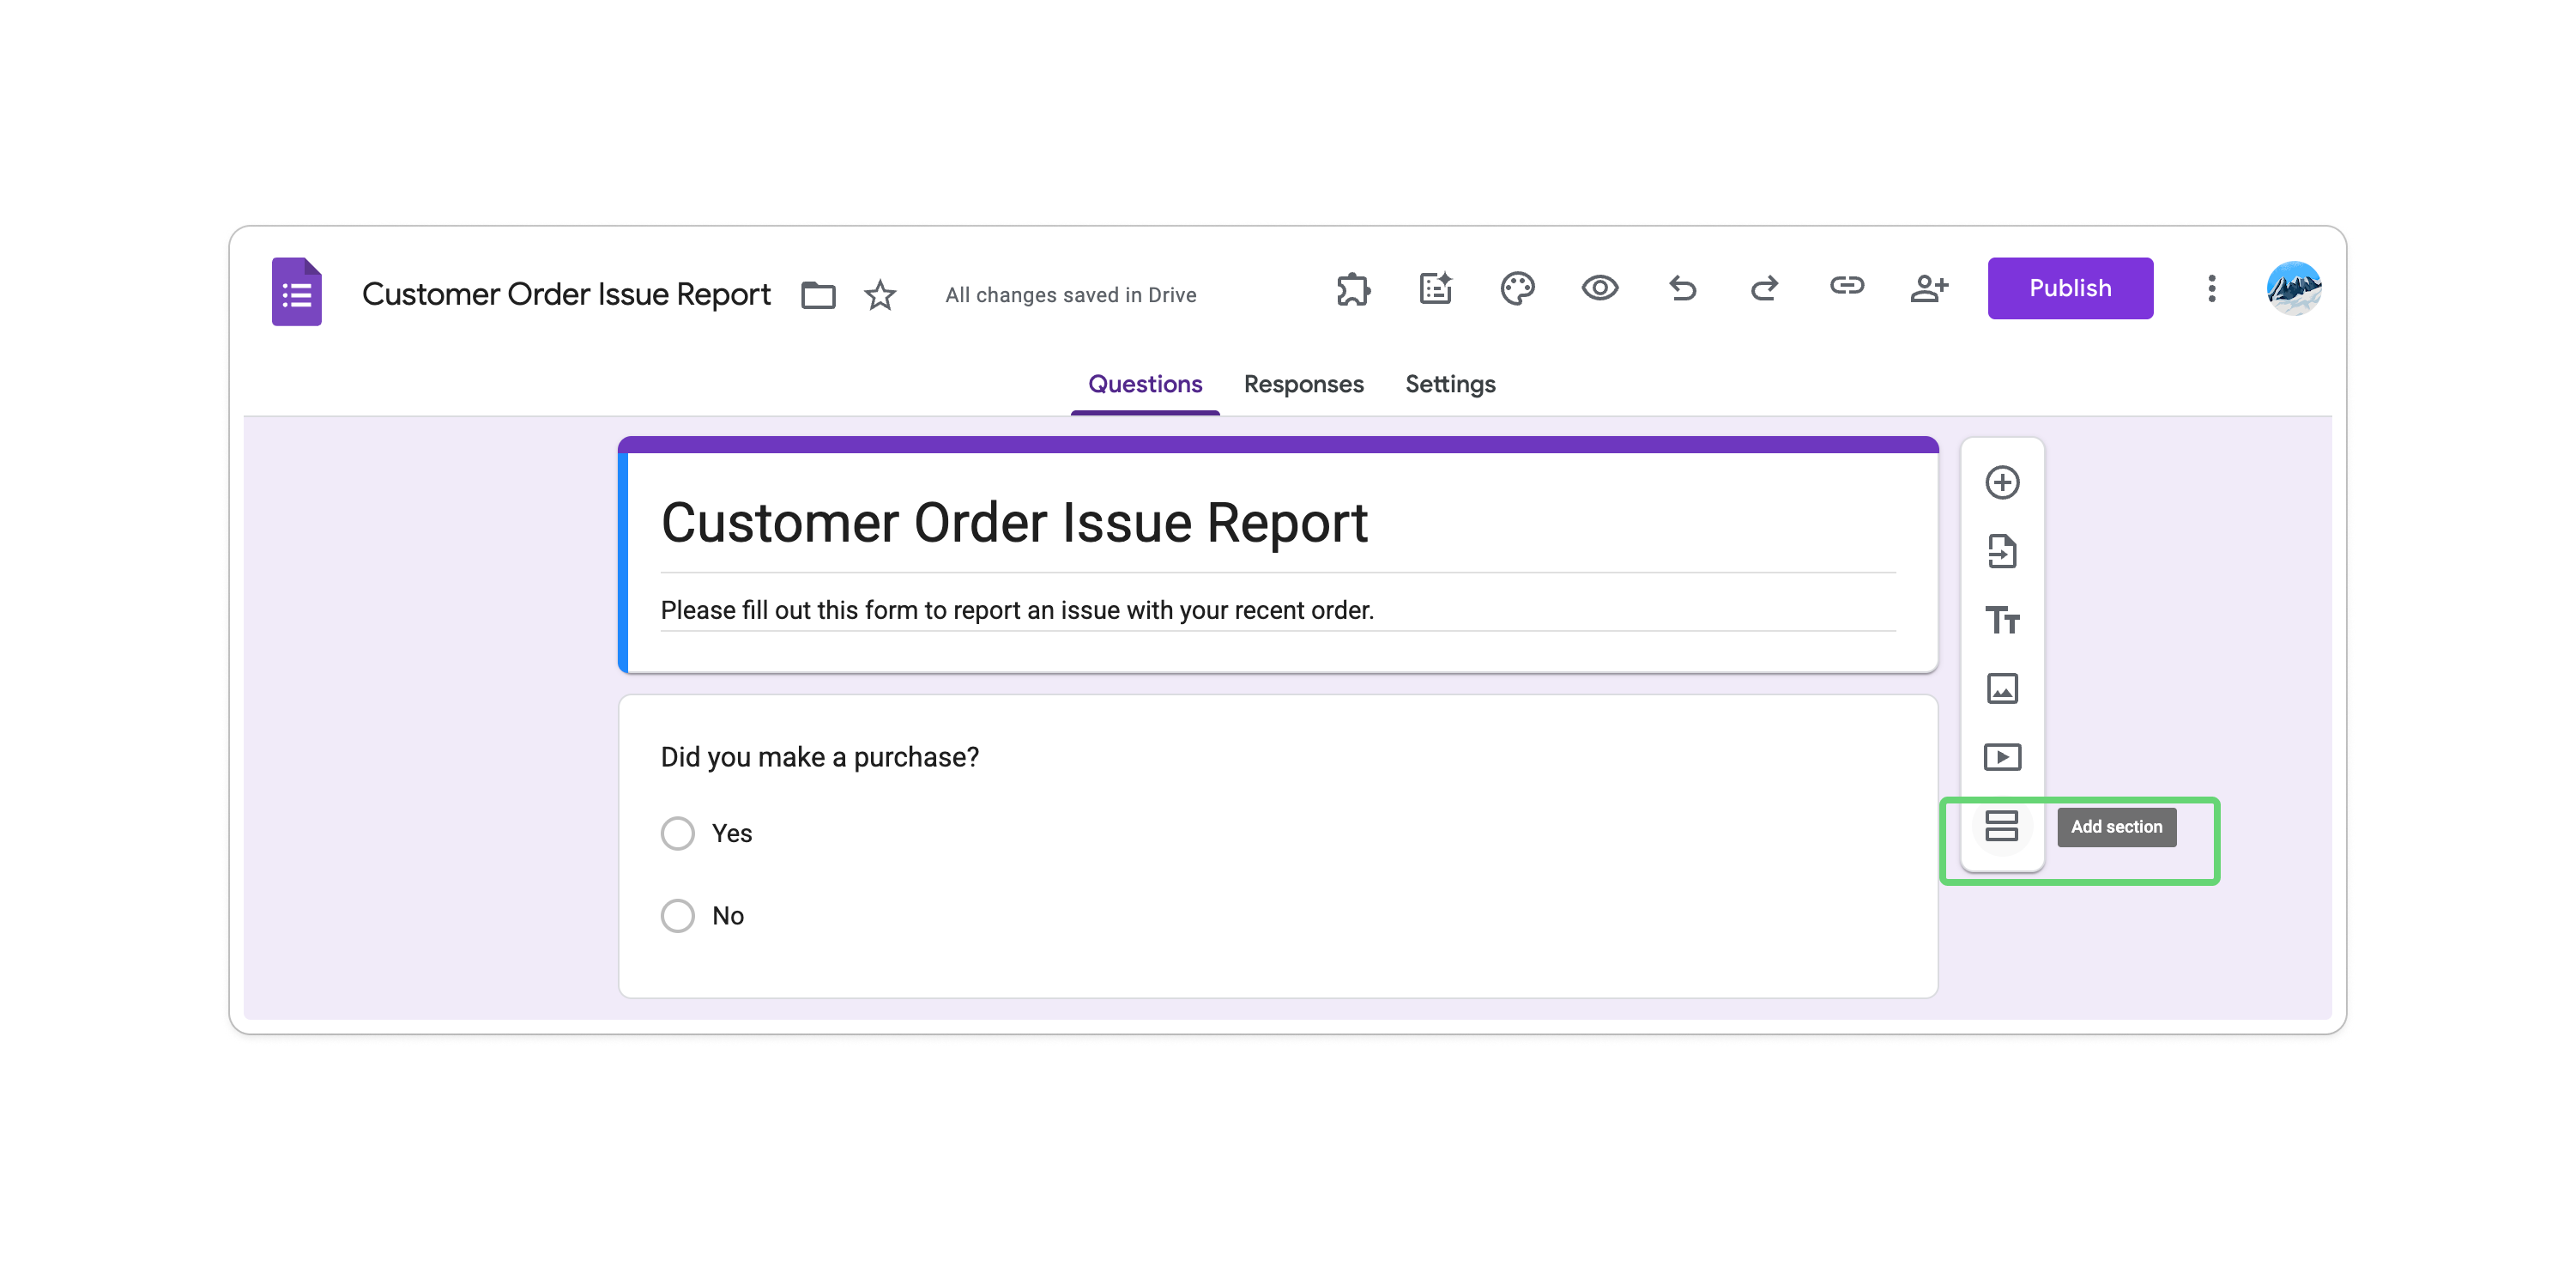Screen dimensions: 2576x1267
Task: Import questions from another form
Action: (2003, 551)
